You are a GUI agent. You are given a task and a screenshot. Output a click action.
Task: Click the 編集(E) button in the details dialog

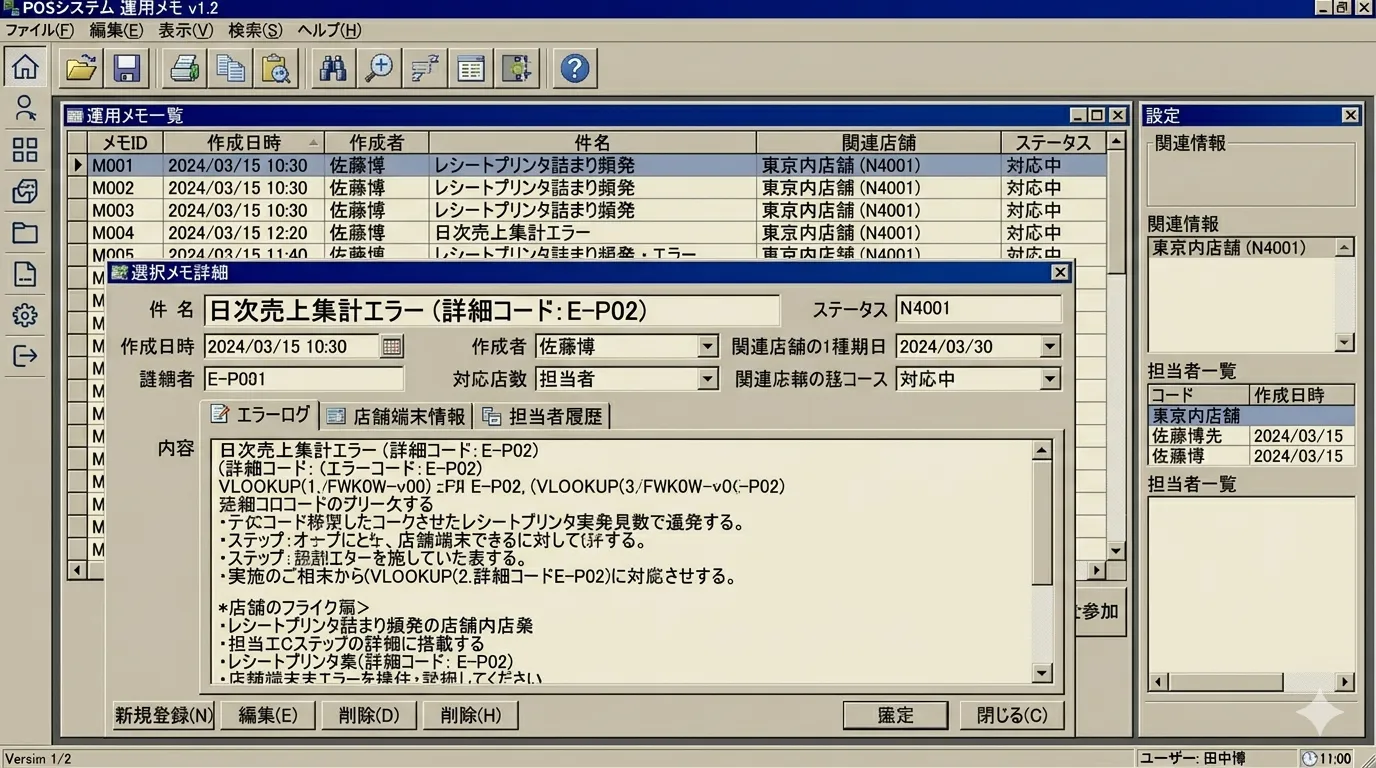(268, 715)
